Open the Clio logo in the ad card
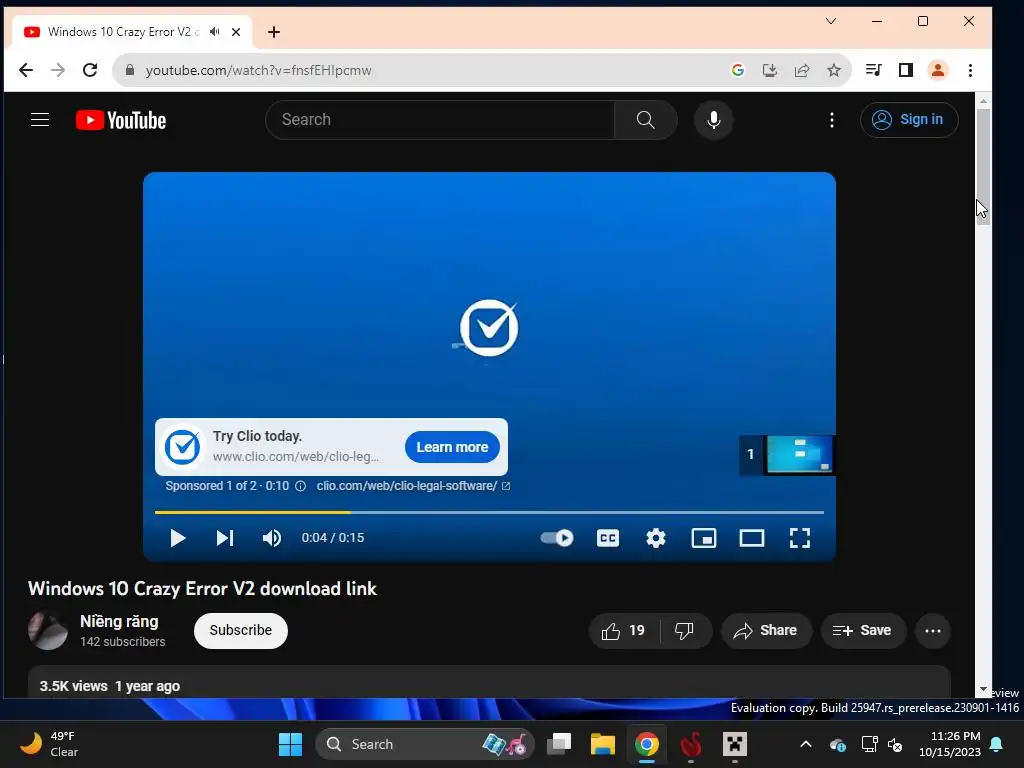This screenshot has height=768, width=1024. 183,447
